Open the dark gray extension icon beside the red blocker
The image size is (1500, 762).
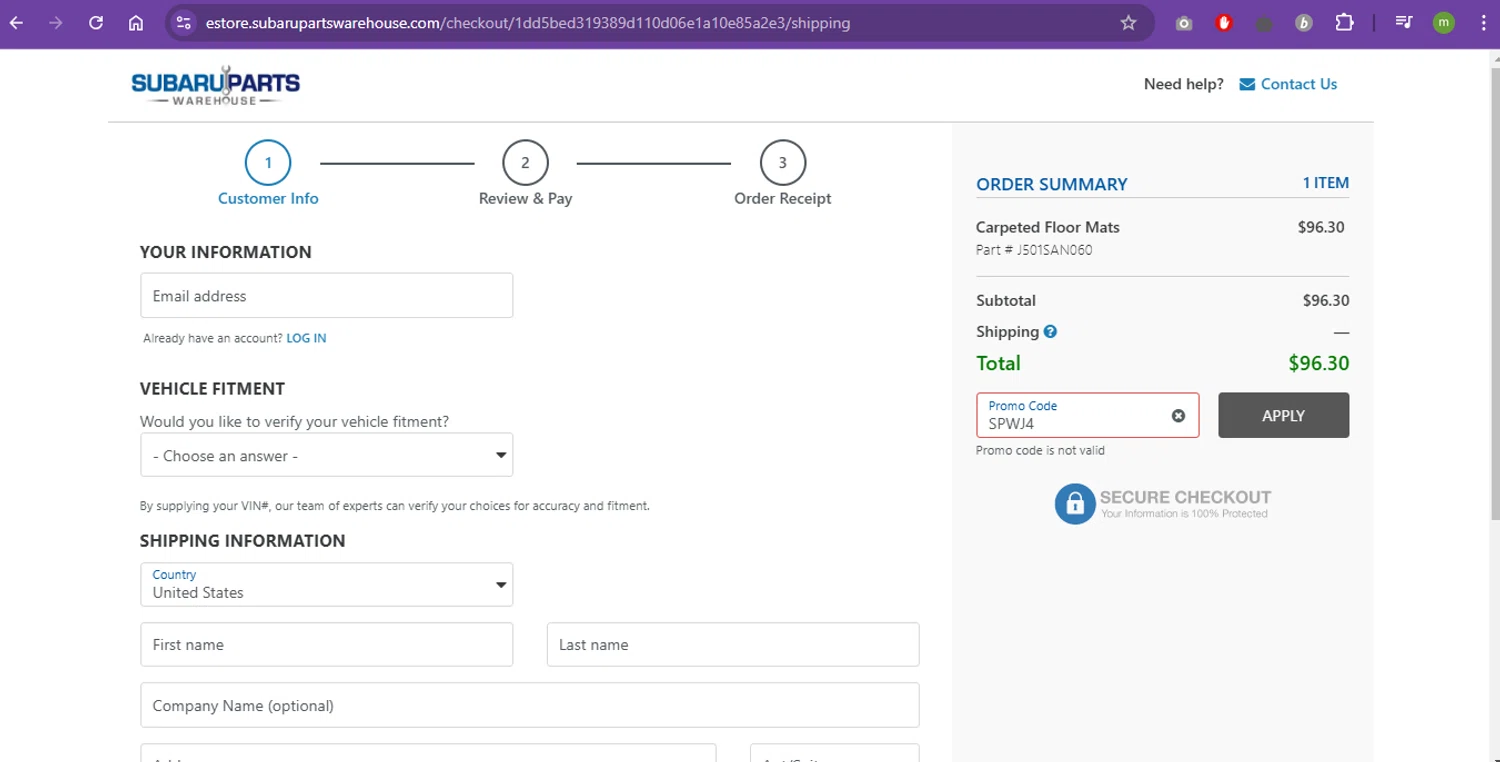1264,23
